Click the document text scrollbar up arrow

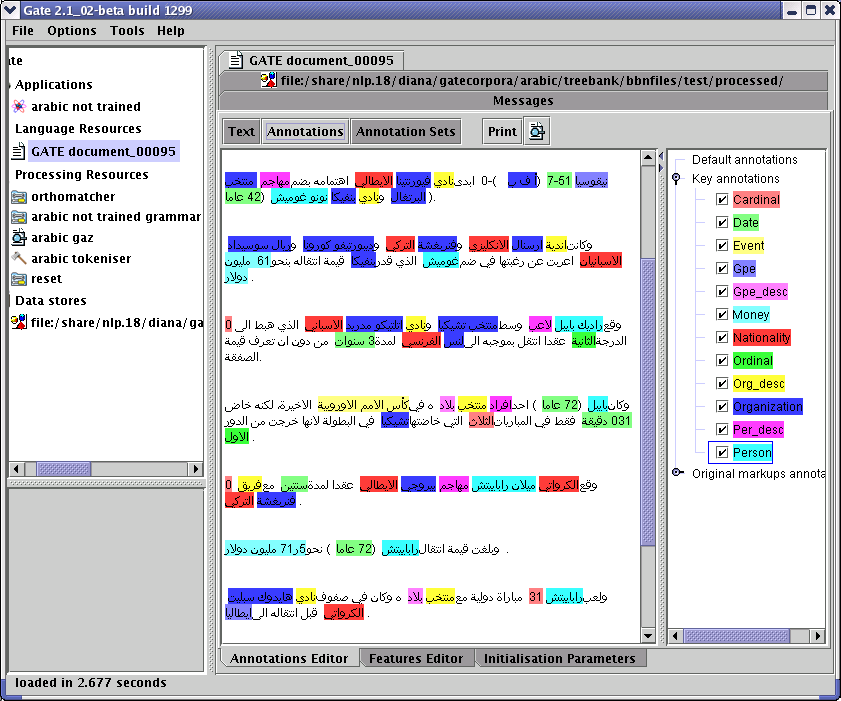tap(648, 157)
